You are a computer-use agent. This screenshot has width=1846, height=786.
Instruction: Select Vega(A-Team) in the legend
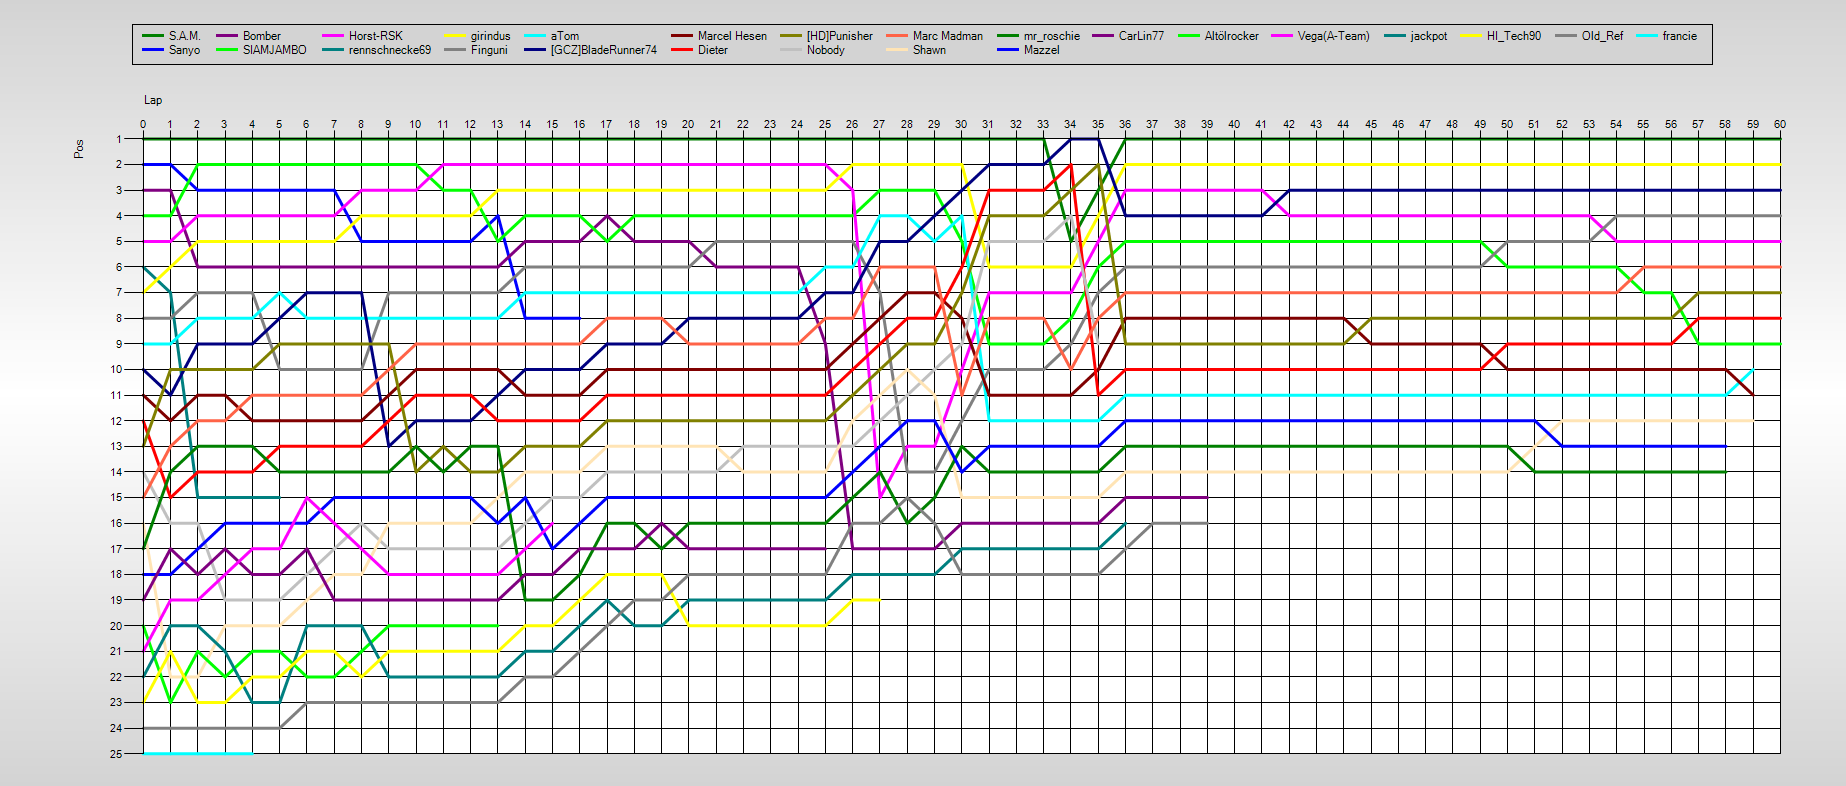(x=1333, y=36)
